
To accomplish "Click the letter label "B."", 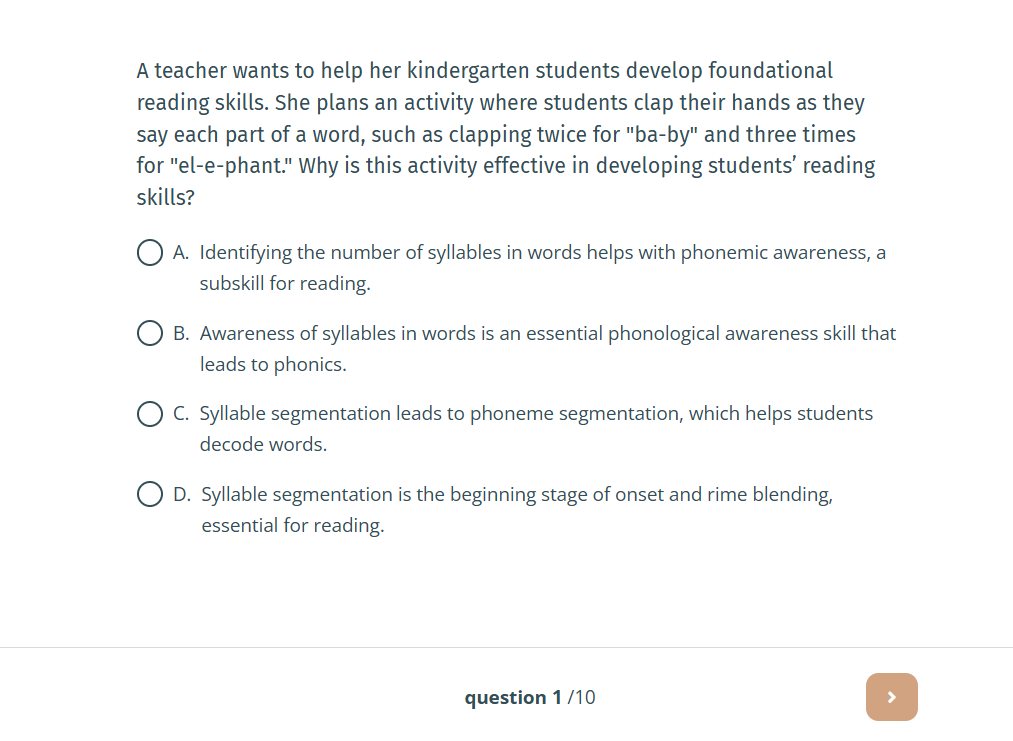I will coord(181,333).
